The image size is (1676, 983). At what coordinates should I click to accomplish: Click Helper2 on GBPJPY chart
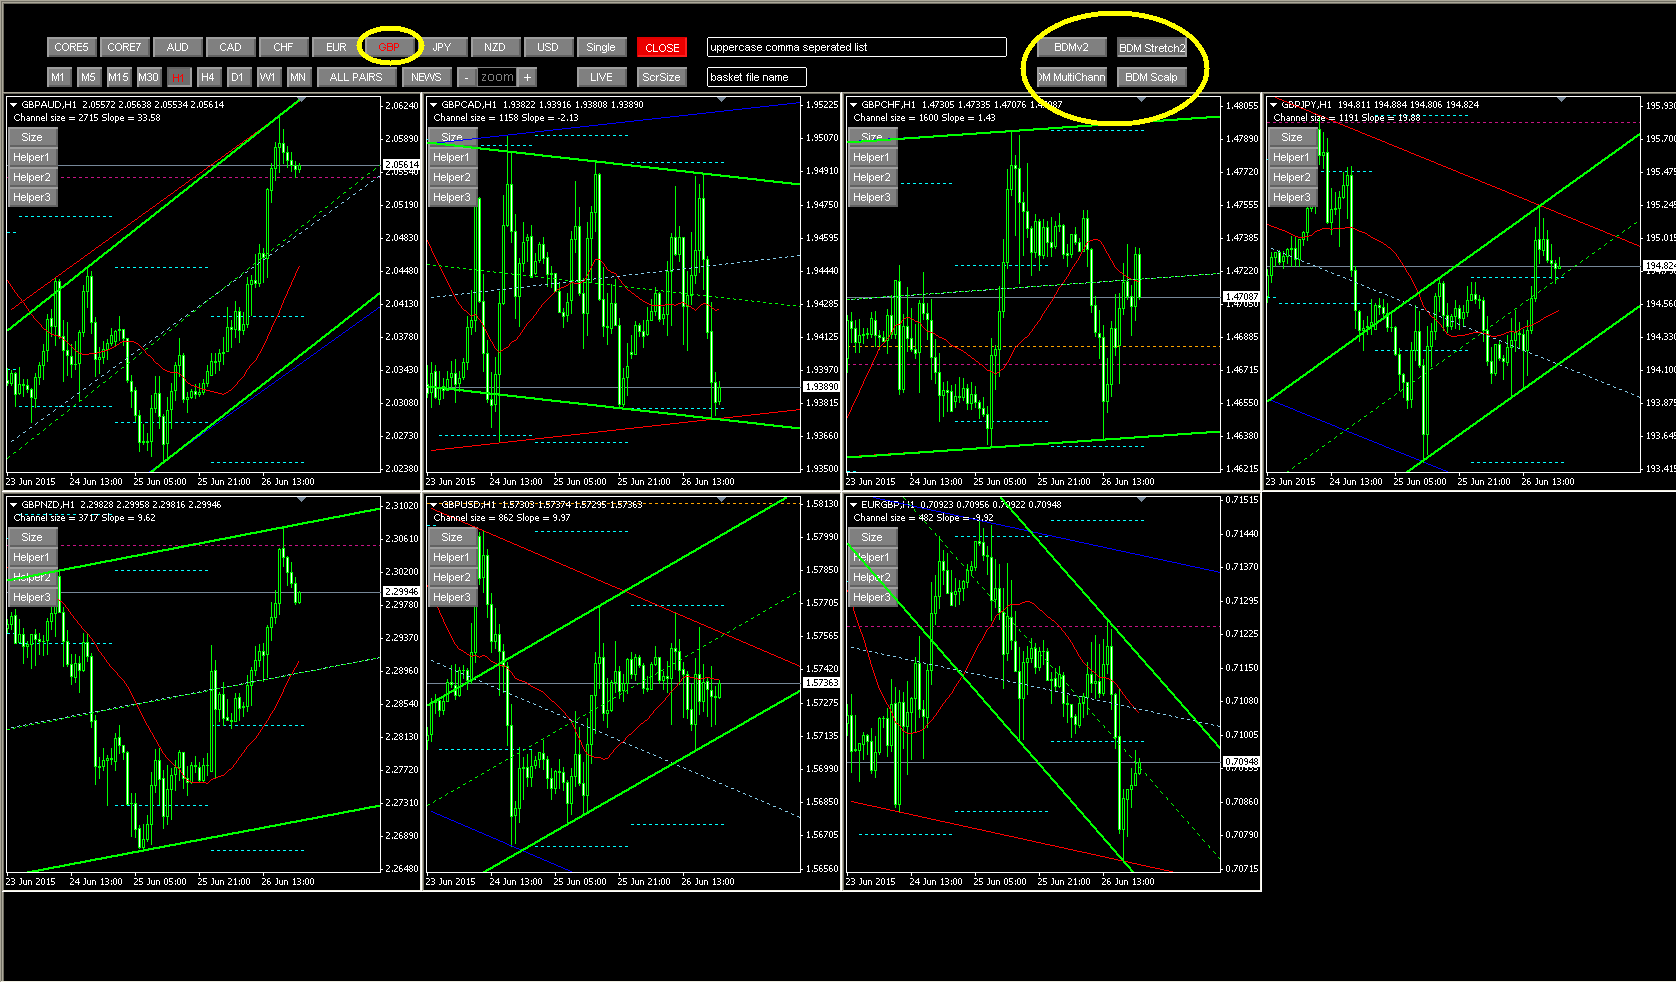[x=1292, y=177]
